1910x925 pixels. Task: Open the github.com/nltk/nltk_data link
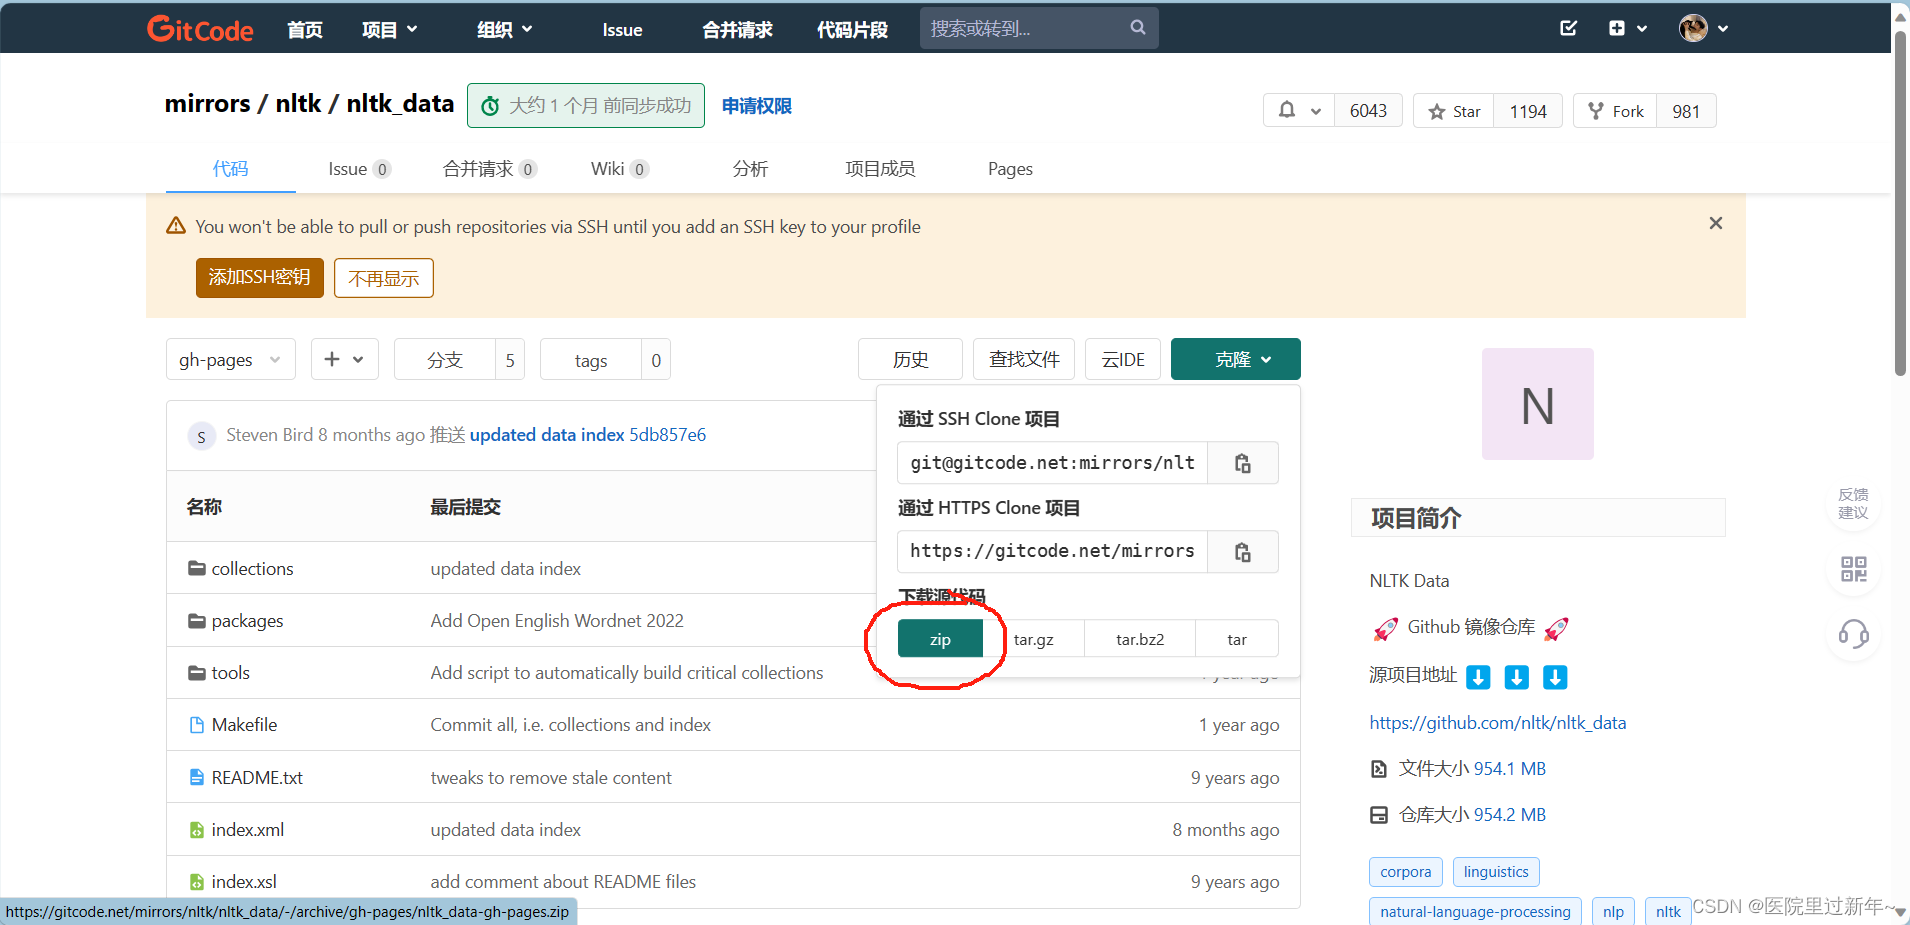1498,722
